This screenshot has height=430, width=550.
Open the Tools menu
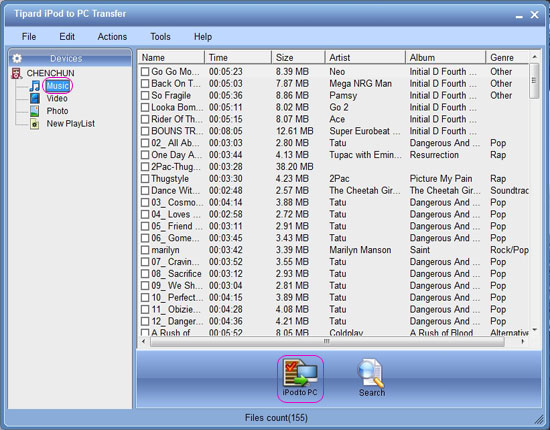[160, 36]
